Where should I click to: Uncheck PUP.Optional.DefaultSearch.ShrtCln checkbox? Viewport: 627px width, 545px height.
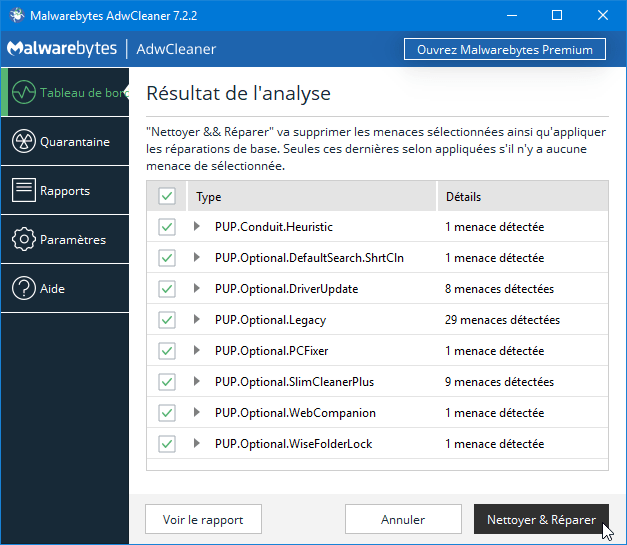[167, 258]
